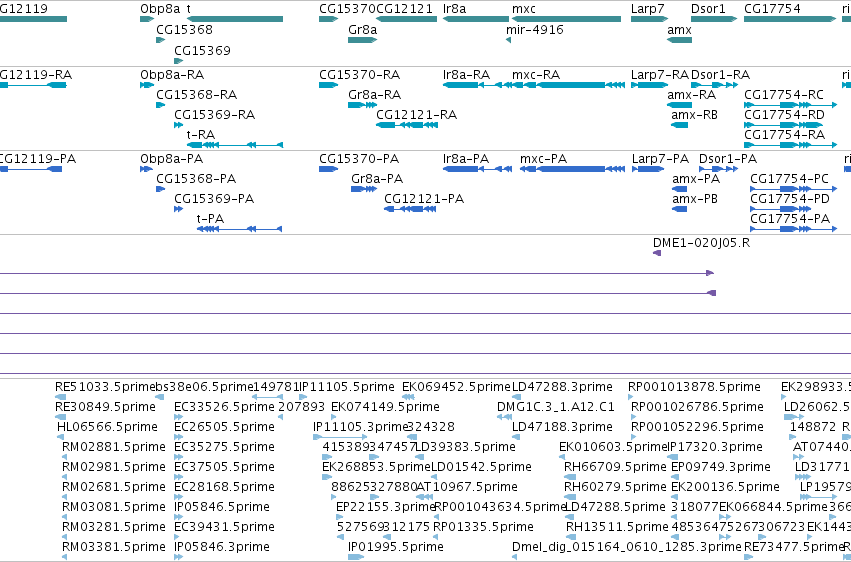Select transcript CG17754-RA
The height and width of the screenshot is (562, 851).
790,145
